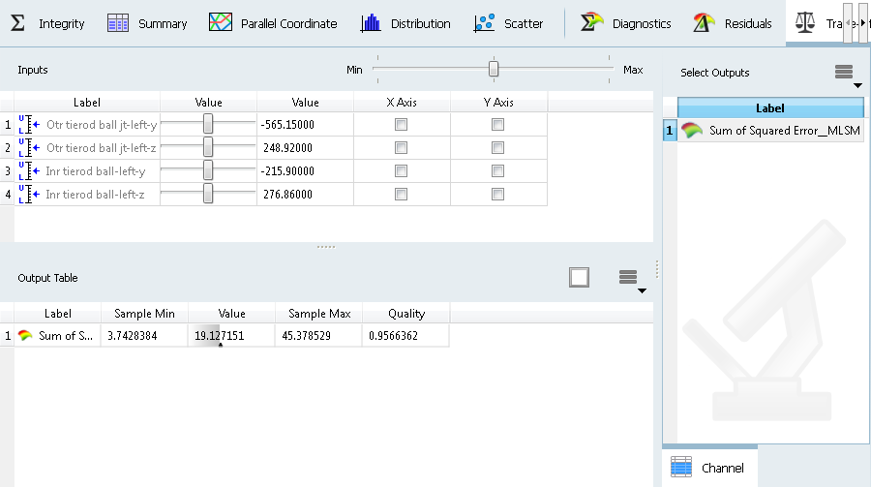Click the Distribution histogram icon

(371, 23)
